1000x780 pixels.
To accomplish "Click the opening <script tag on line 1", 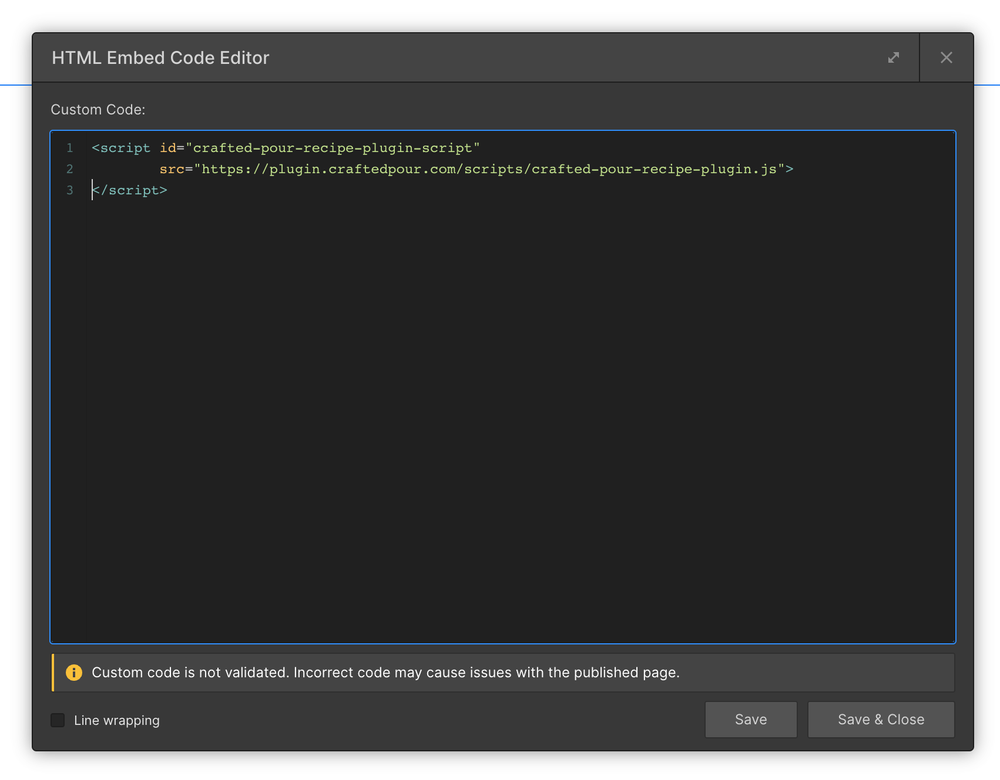I will tap(121, 148).
